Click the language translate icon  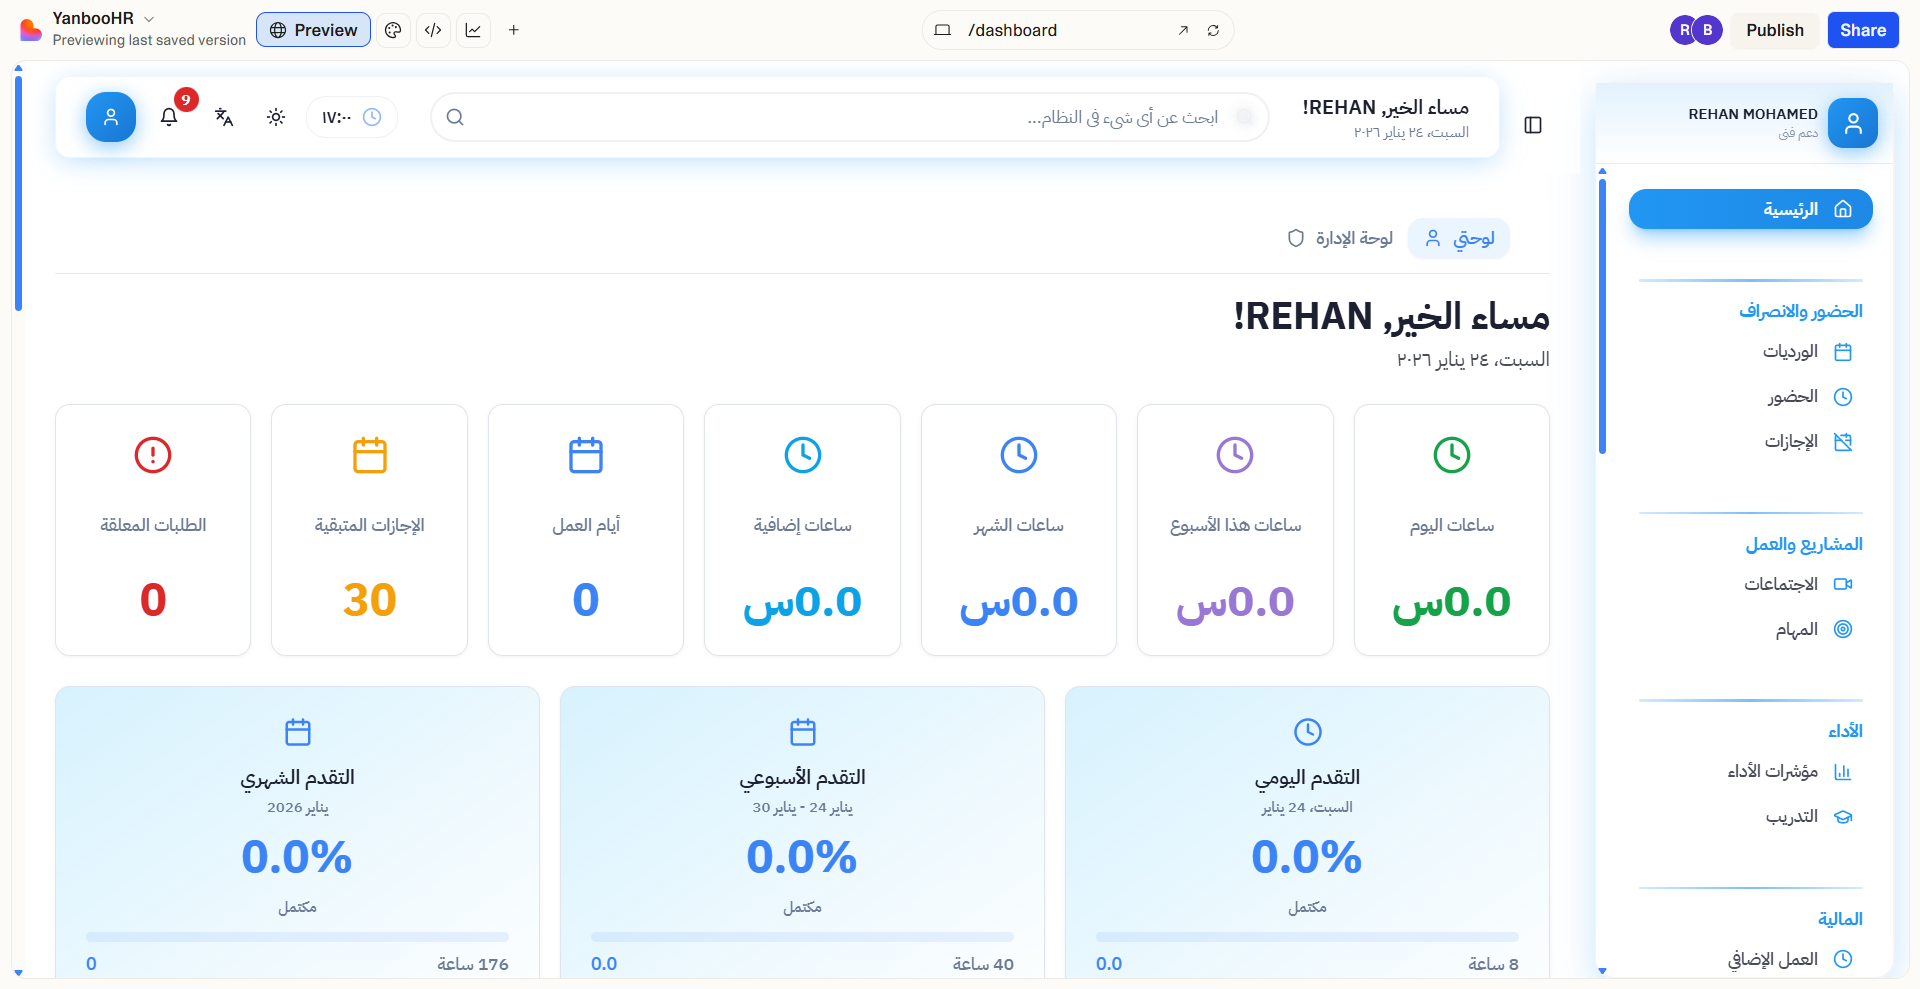click(224, 117)
